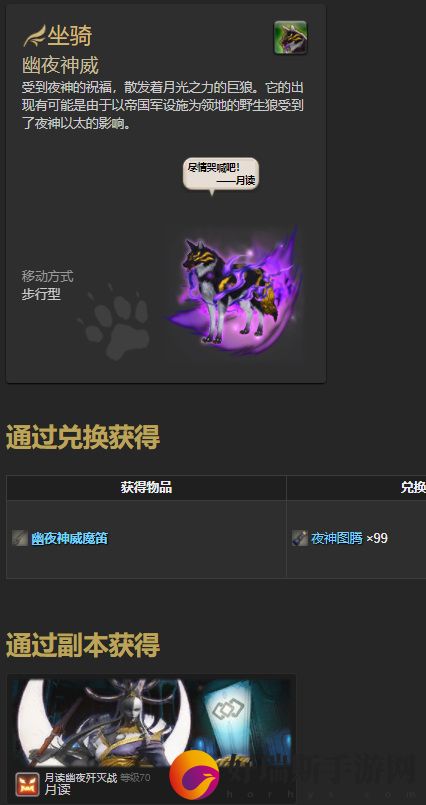Click the 步行型 movement type text

pos(41,295)
